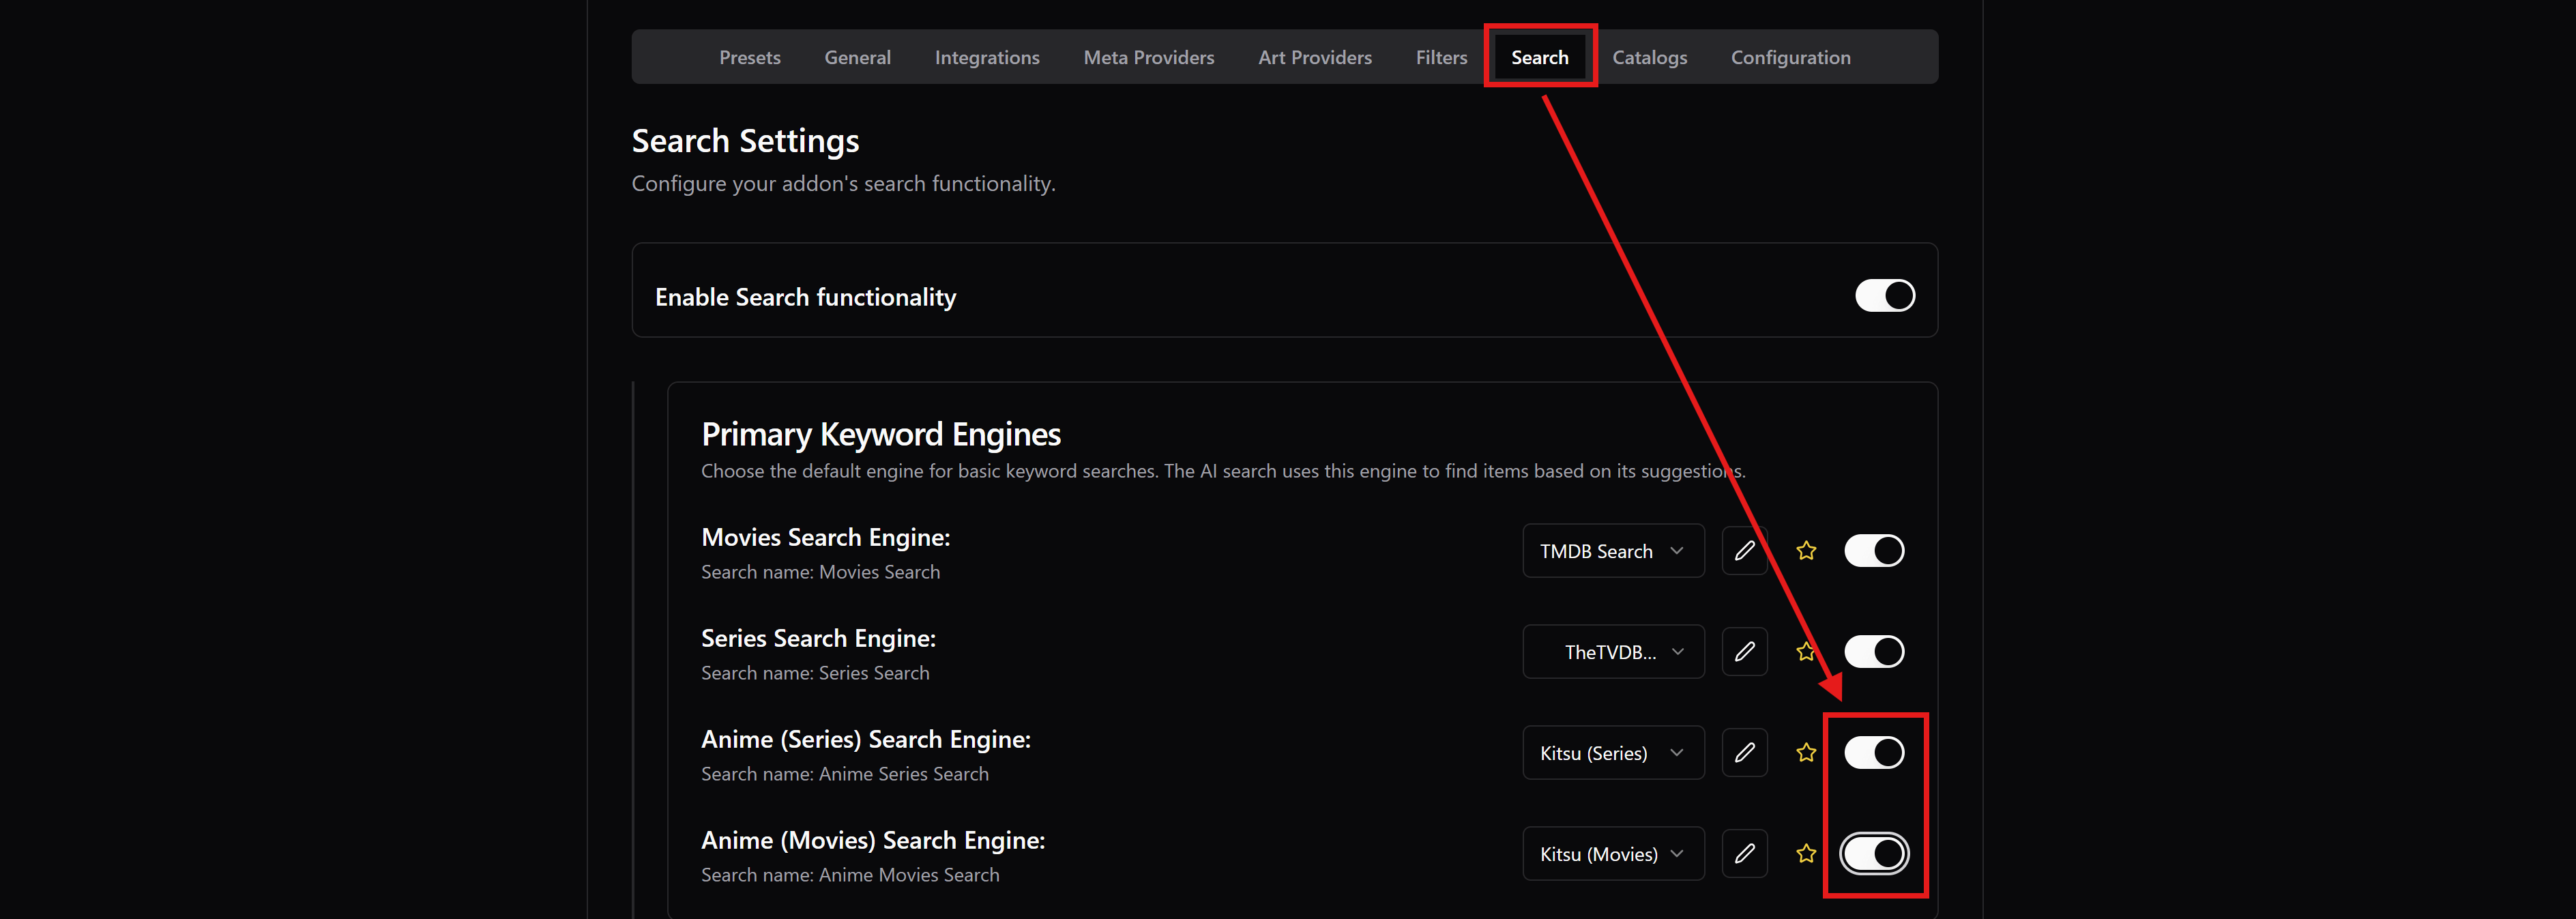
Task: Click the 'Anime (Movies) Search Engine:' label
Action: click(x=873, y=840)
